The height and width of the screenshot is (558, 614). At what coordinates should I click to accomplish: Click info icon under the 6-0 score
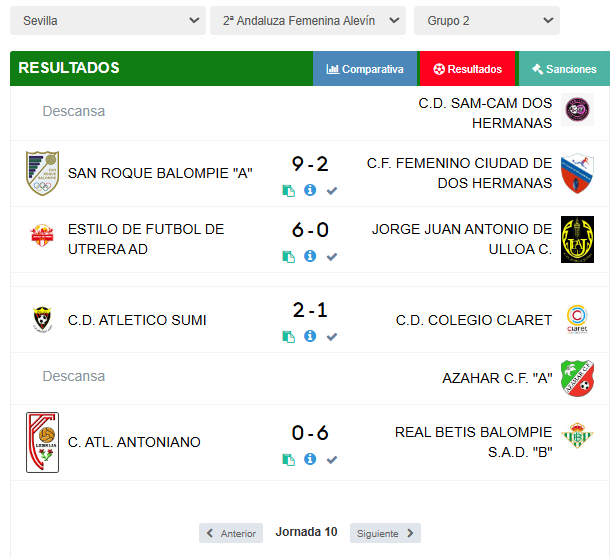[x=310, y=256]
